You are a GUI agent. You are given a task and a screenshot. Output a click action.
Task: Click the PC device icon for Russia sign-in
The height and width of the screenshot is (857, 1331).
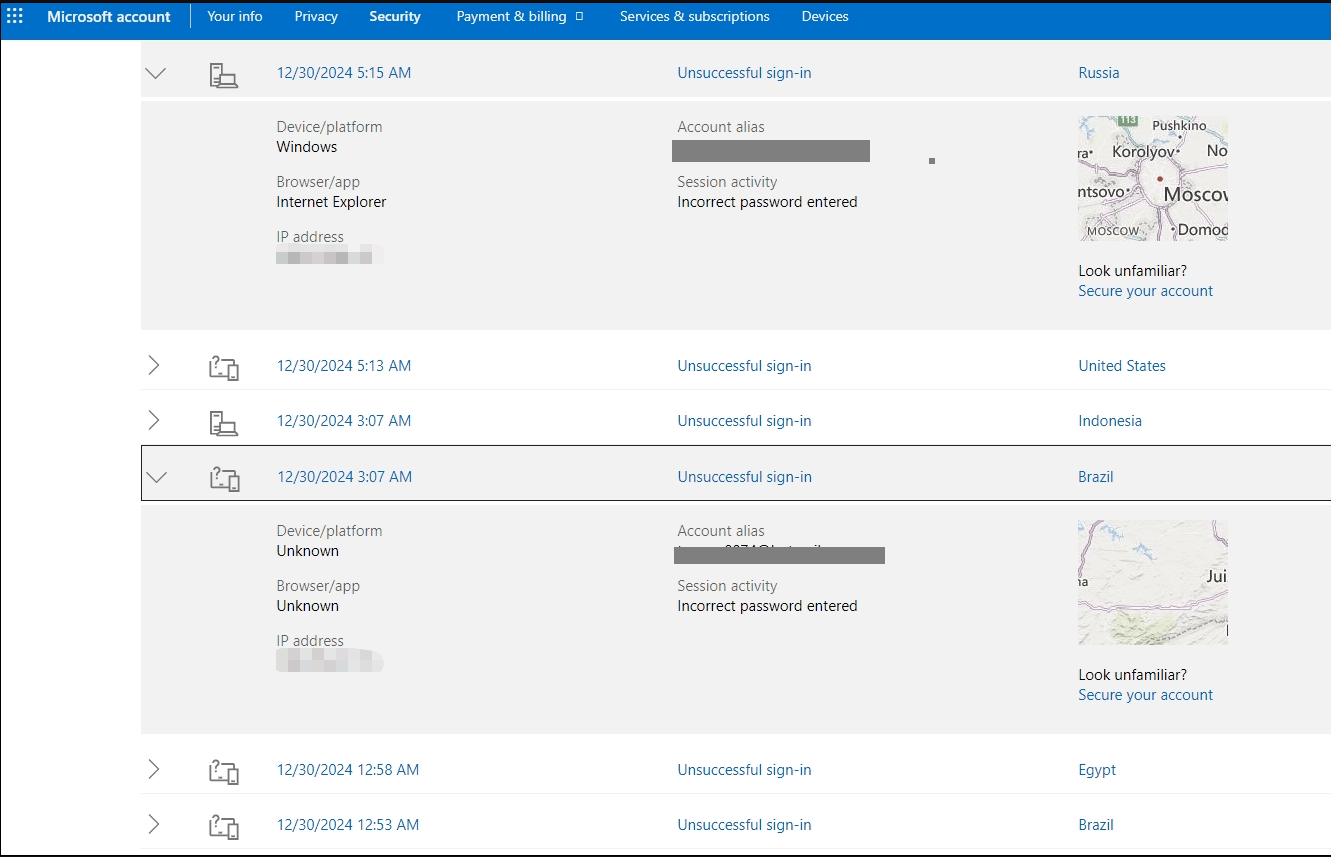(224, 74)
